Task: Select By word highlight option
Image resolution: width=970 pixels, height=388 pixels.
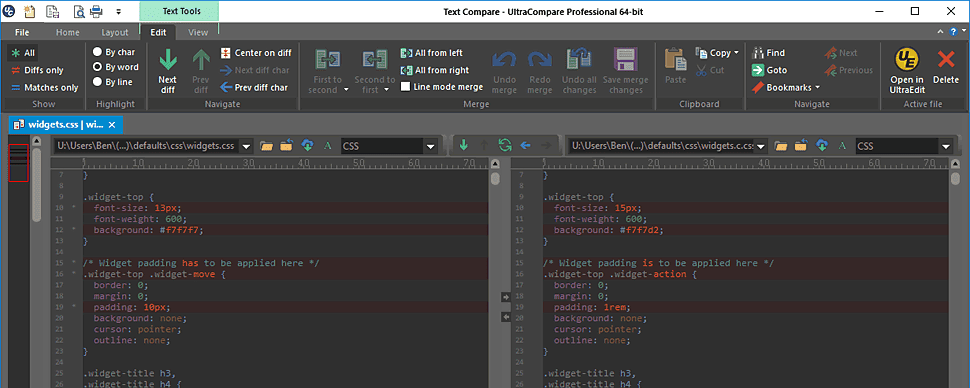Action: coord(116,67)
